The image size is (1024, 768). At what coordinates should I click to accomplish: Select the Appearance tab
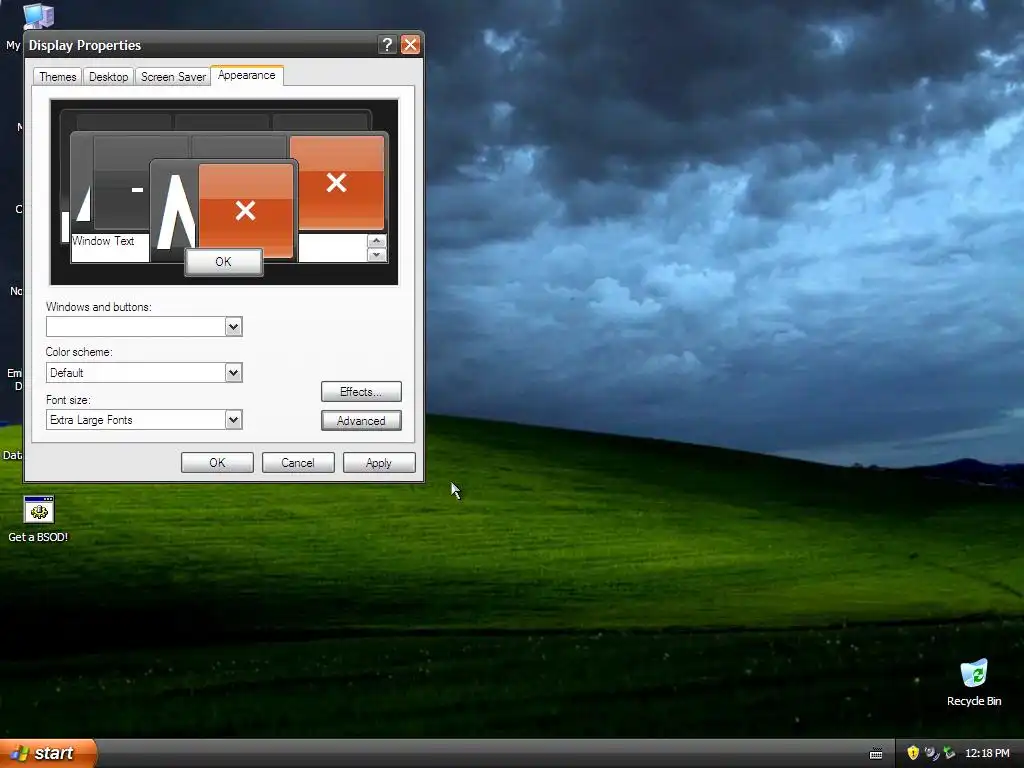tap(247, 75)
